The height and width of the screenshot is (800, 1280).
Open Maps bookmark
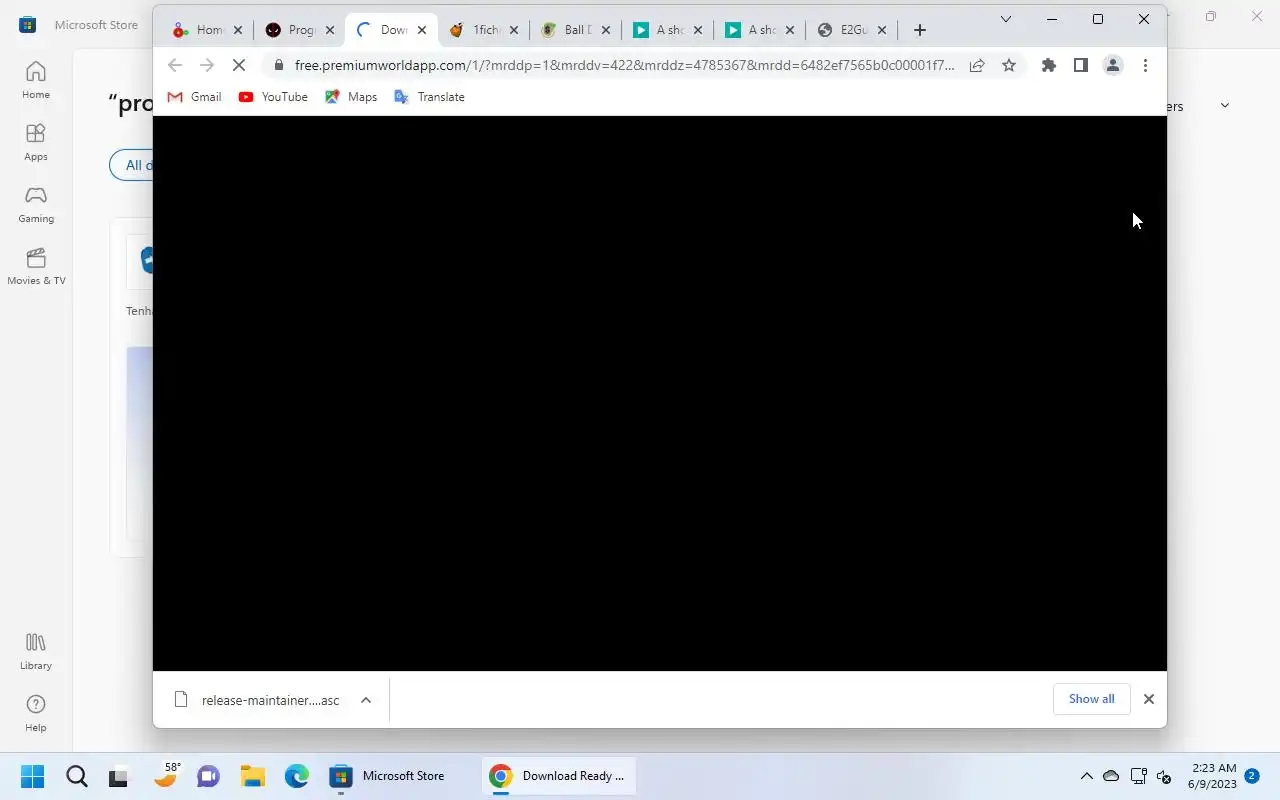(x=351, y=97)
